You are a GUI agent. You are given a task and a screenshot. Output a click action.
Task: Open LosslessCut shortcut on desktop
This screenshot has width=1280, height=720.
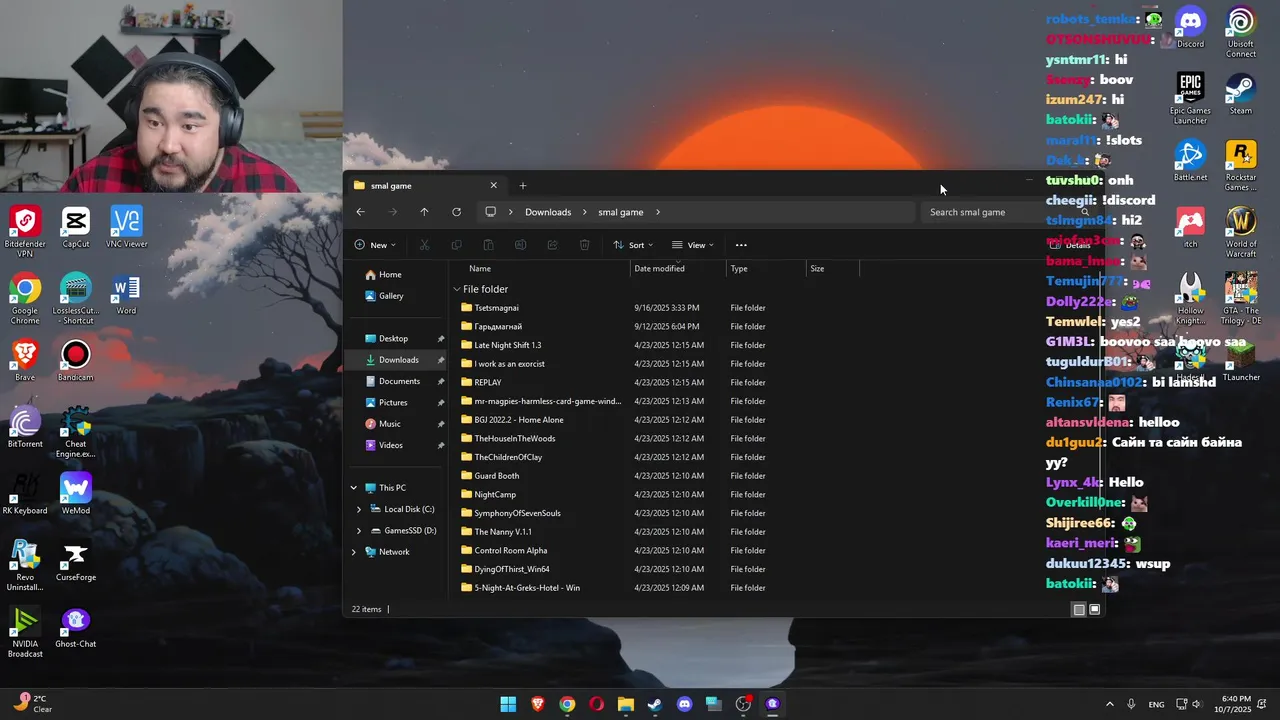76,298
